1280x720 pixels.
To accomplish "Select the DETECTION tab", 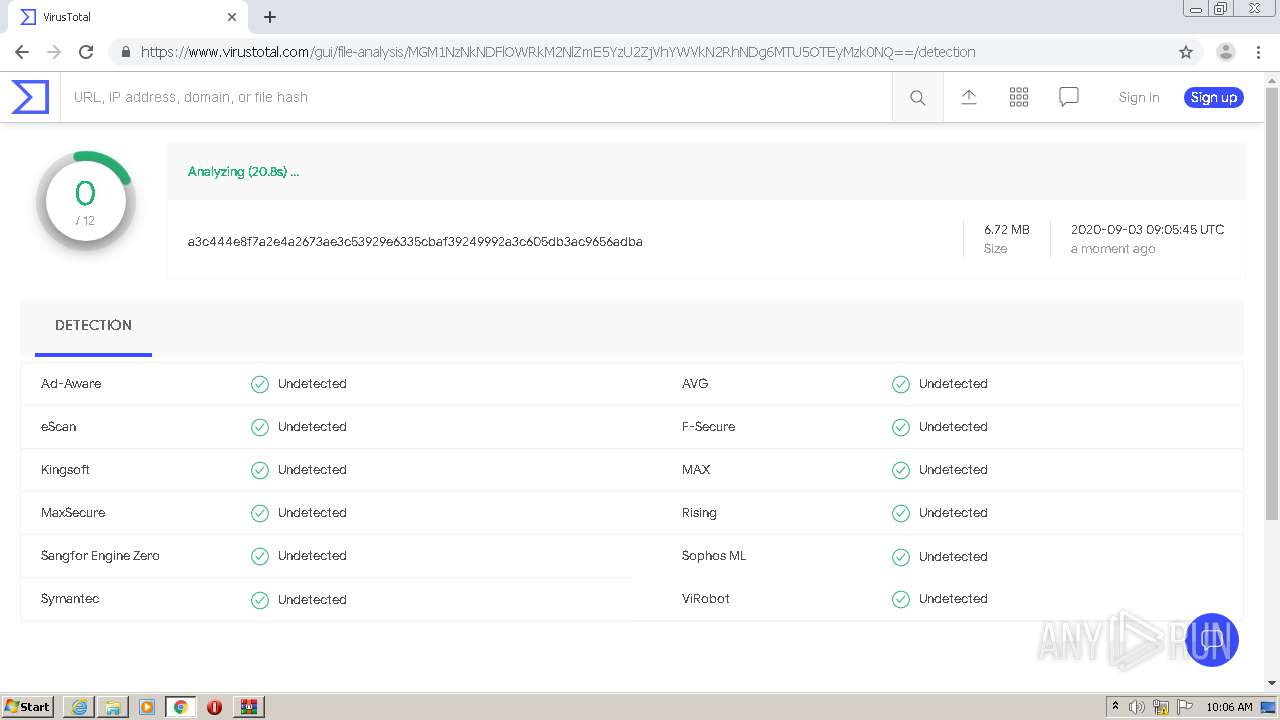I will (93, 325).
